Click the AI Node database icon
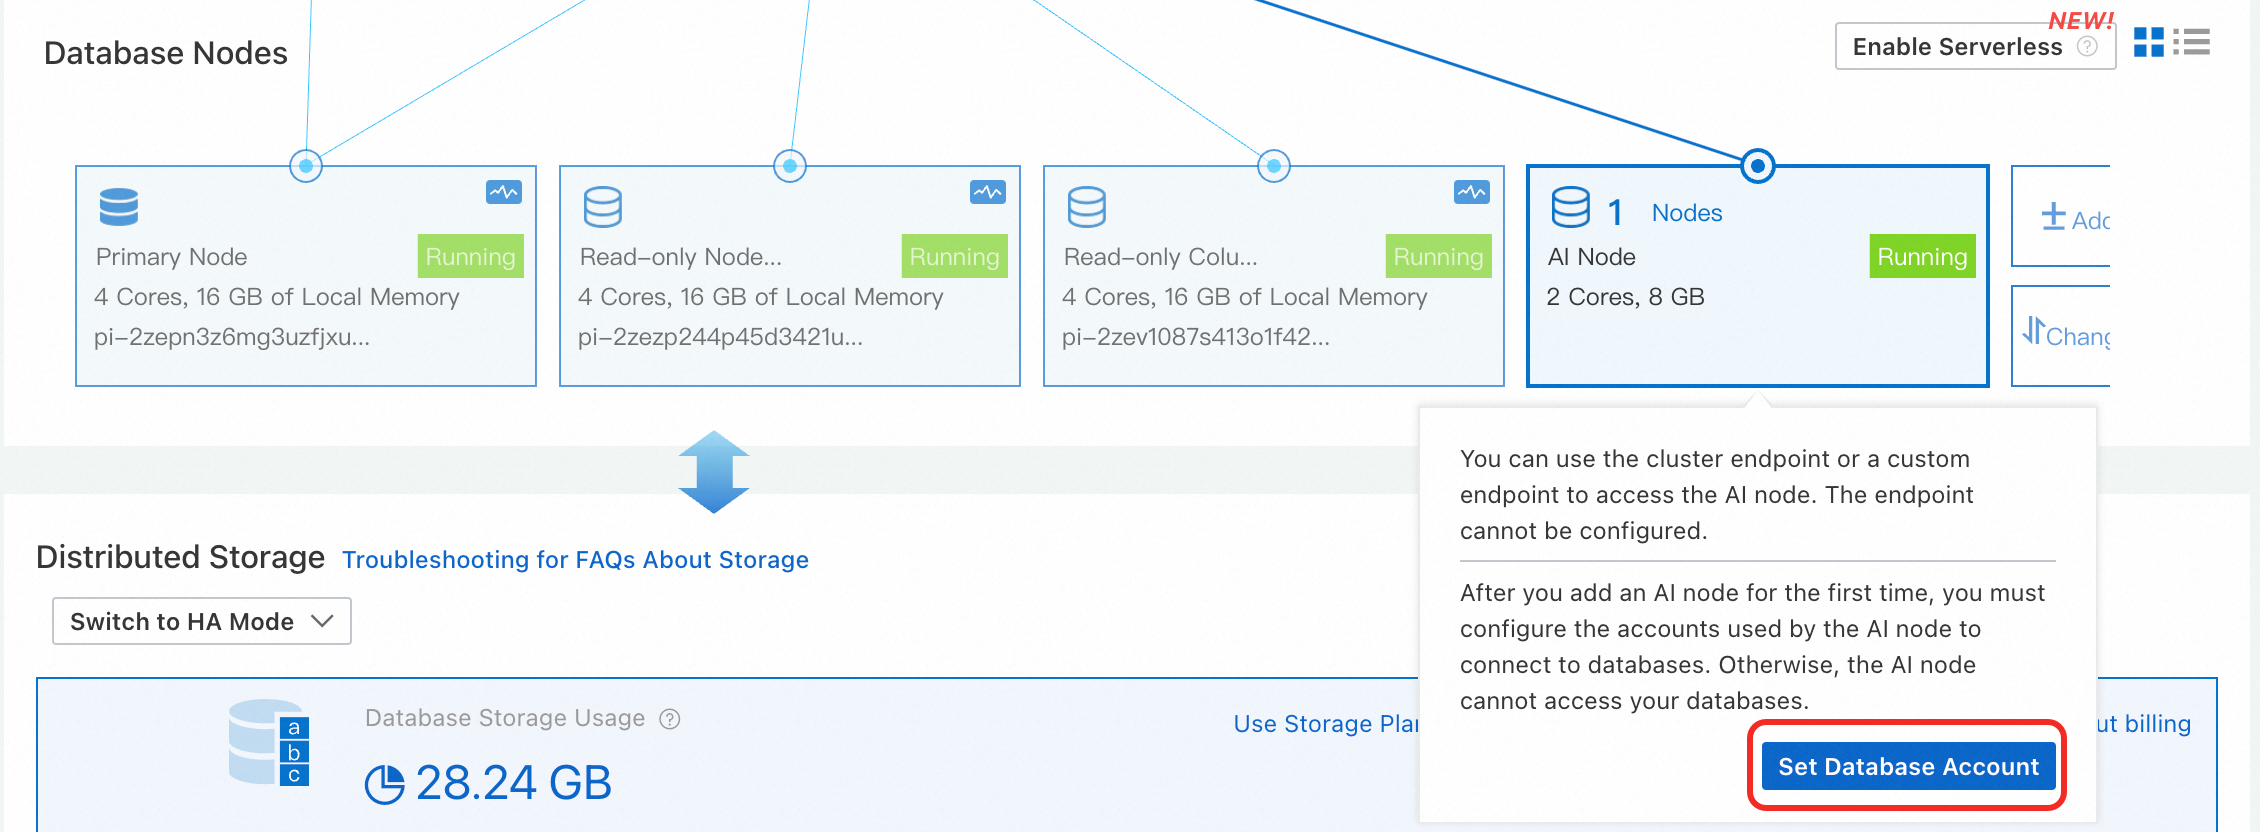Viewport: 2260px width, 832px height. pyautogui.click(x=1570, y=207)
